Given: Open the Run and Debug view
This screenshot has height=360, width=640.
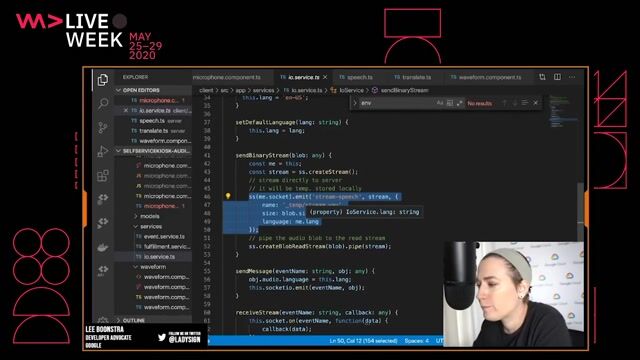Looking at the screenshot, I should pos(103,151).
